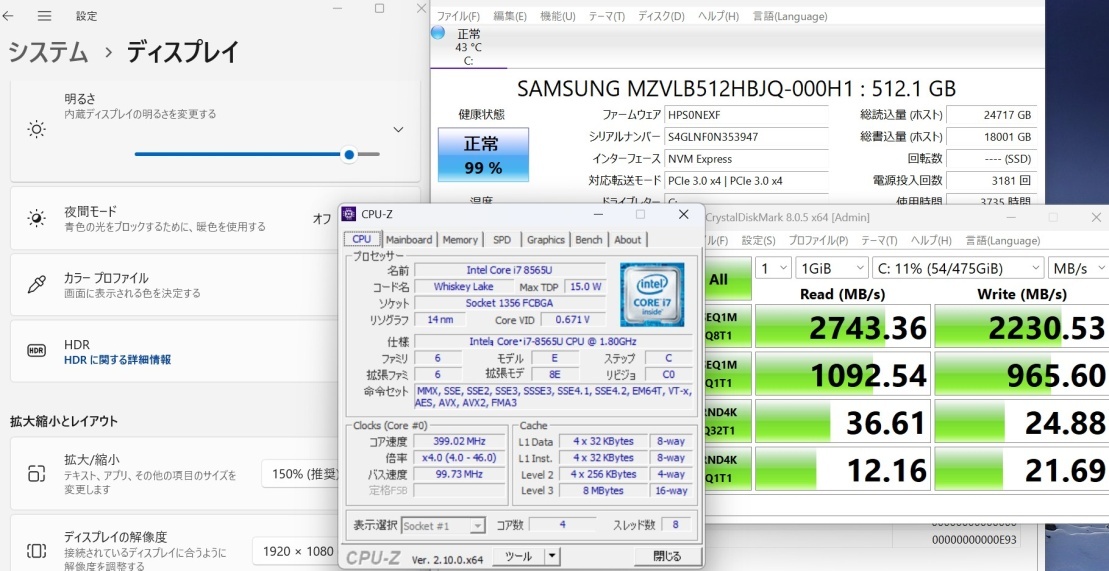
Task: Open the 編集(E) menu in CrystalDiskInfo
Action: [509, 16]
